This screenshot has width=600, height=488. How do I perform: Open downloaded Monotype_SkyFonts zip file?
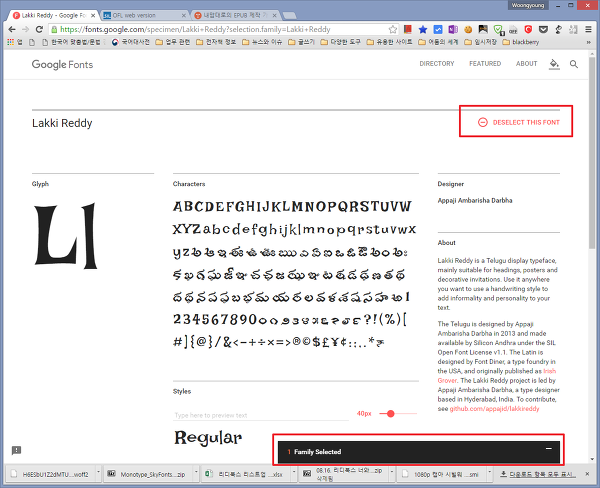(147, 474)
